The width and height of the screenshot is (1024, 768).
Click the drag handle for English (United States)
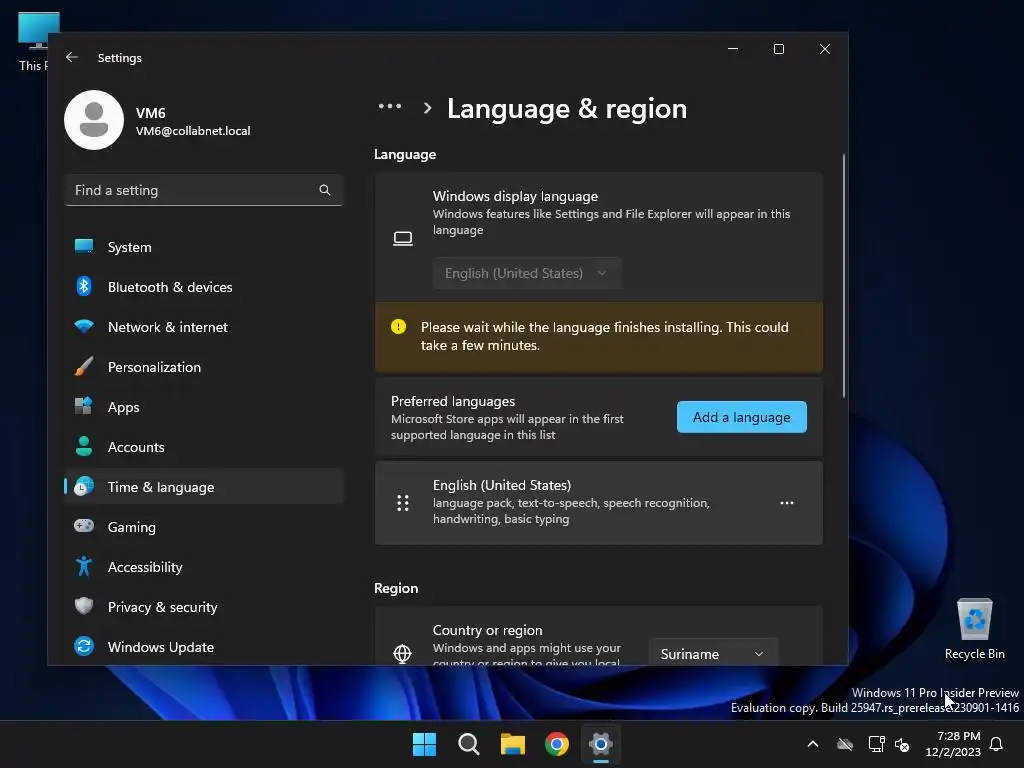point(403,503)
